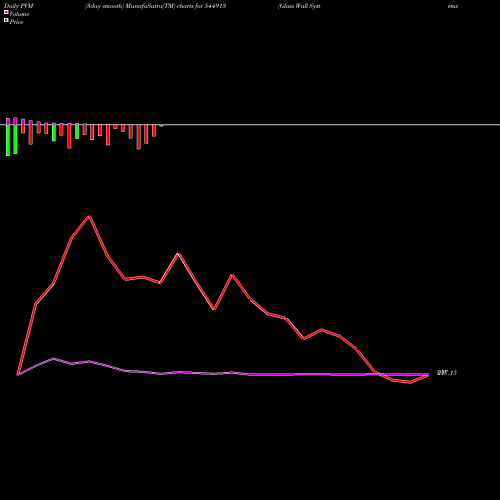Click the MunafaSutra charts header text

[156, 6]
